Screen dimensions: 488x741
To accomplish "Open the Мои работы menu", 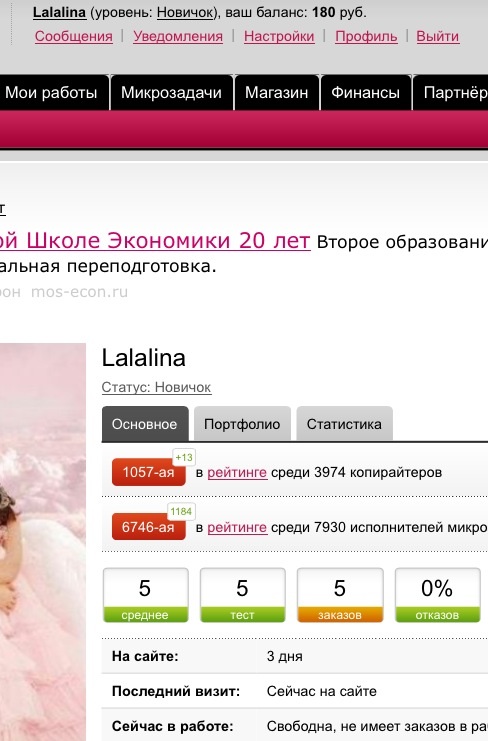I will point(51,92).
